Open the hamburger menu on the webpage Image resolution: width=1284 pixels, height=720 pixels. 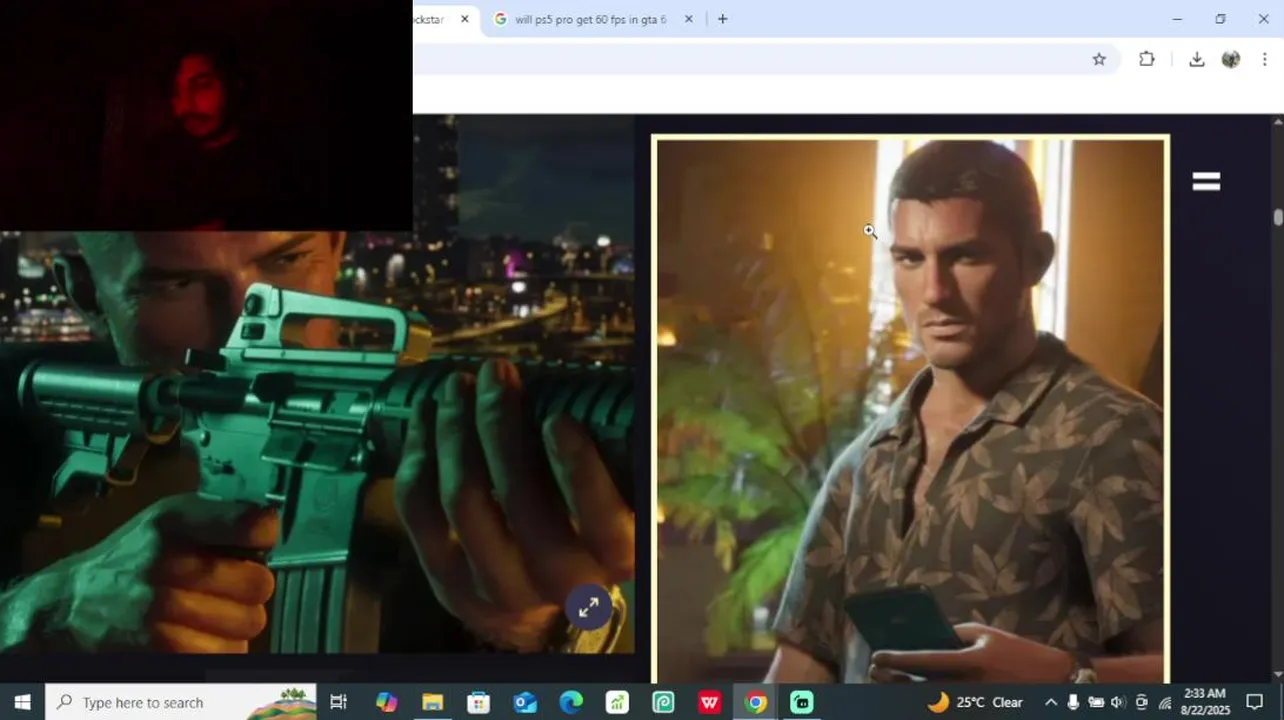click(x=1206, y=181)
